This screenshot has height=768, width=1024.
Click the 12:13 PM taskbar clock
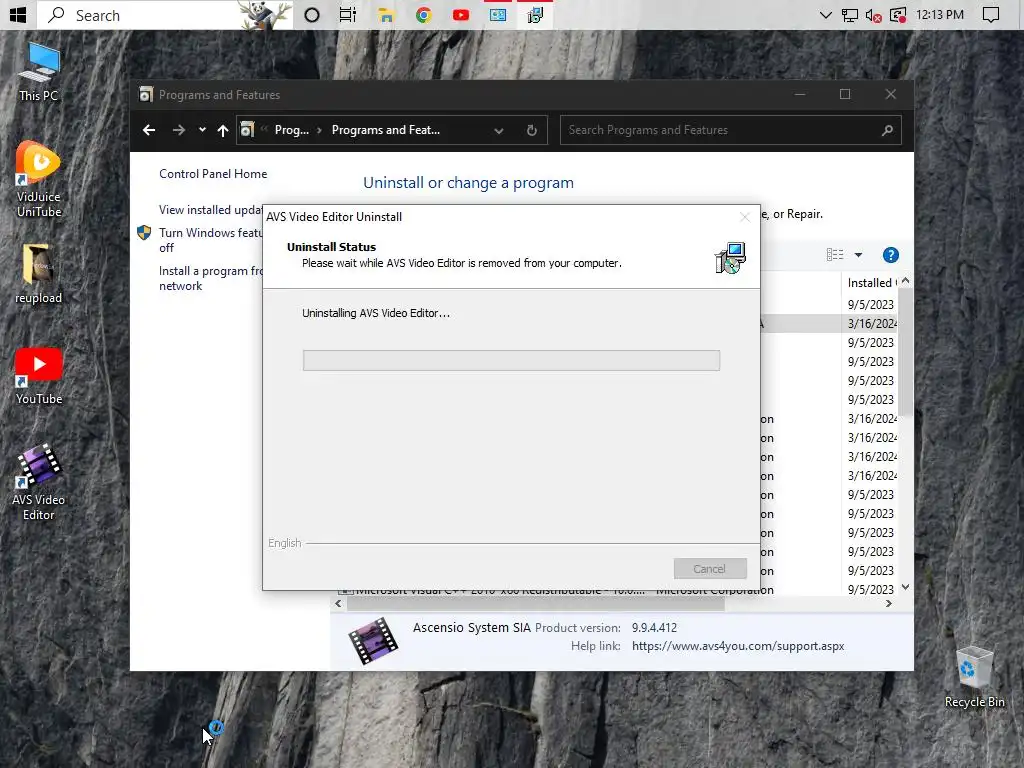click(x=940, y=14)
